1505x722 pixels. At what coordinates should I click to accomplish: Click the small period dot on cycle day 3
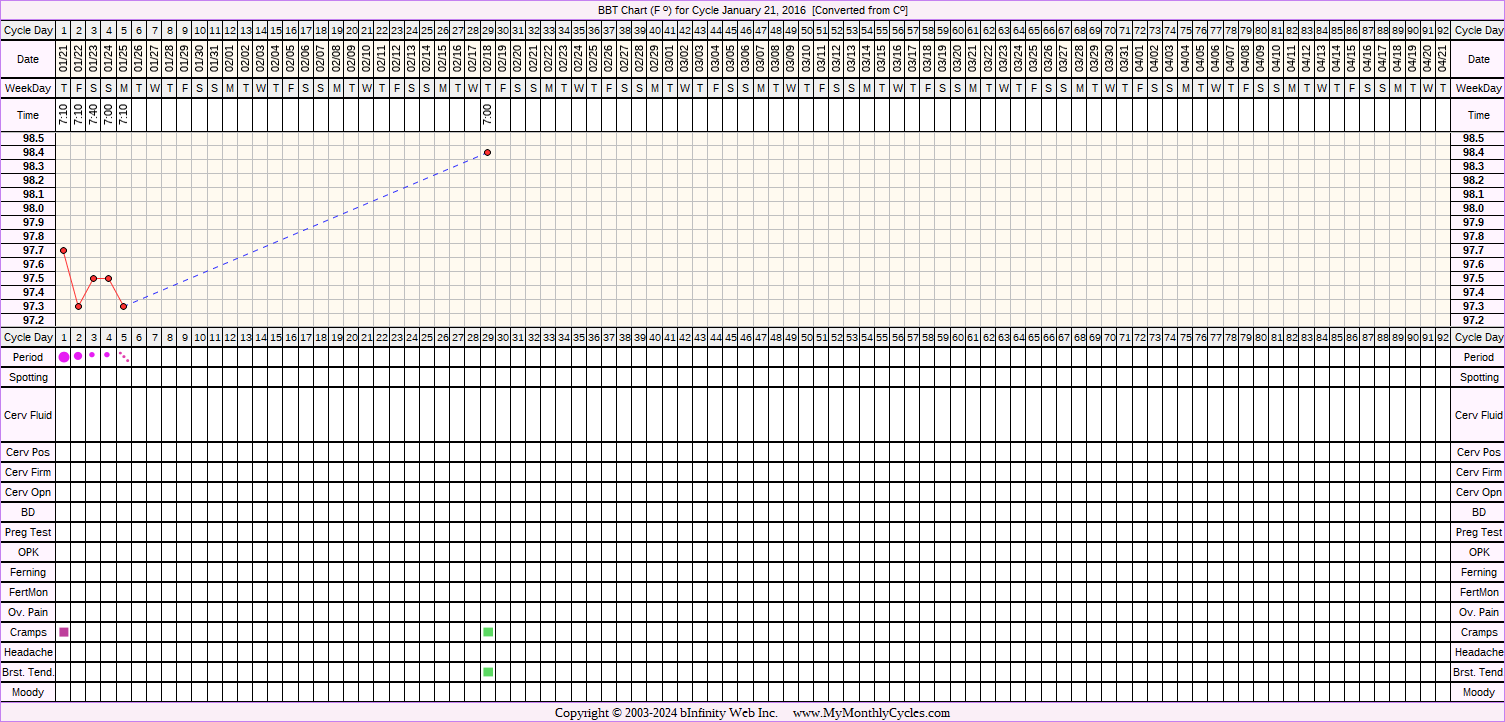pos(92,355)
